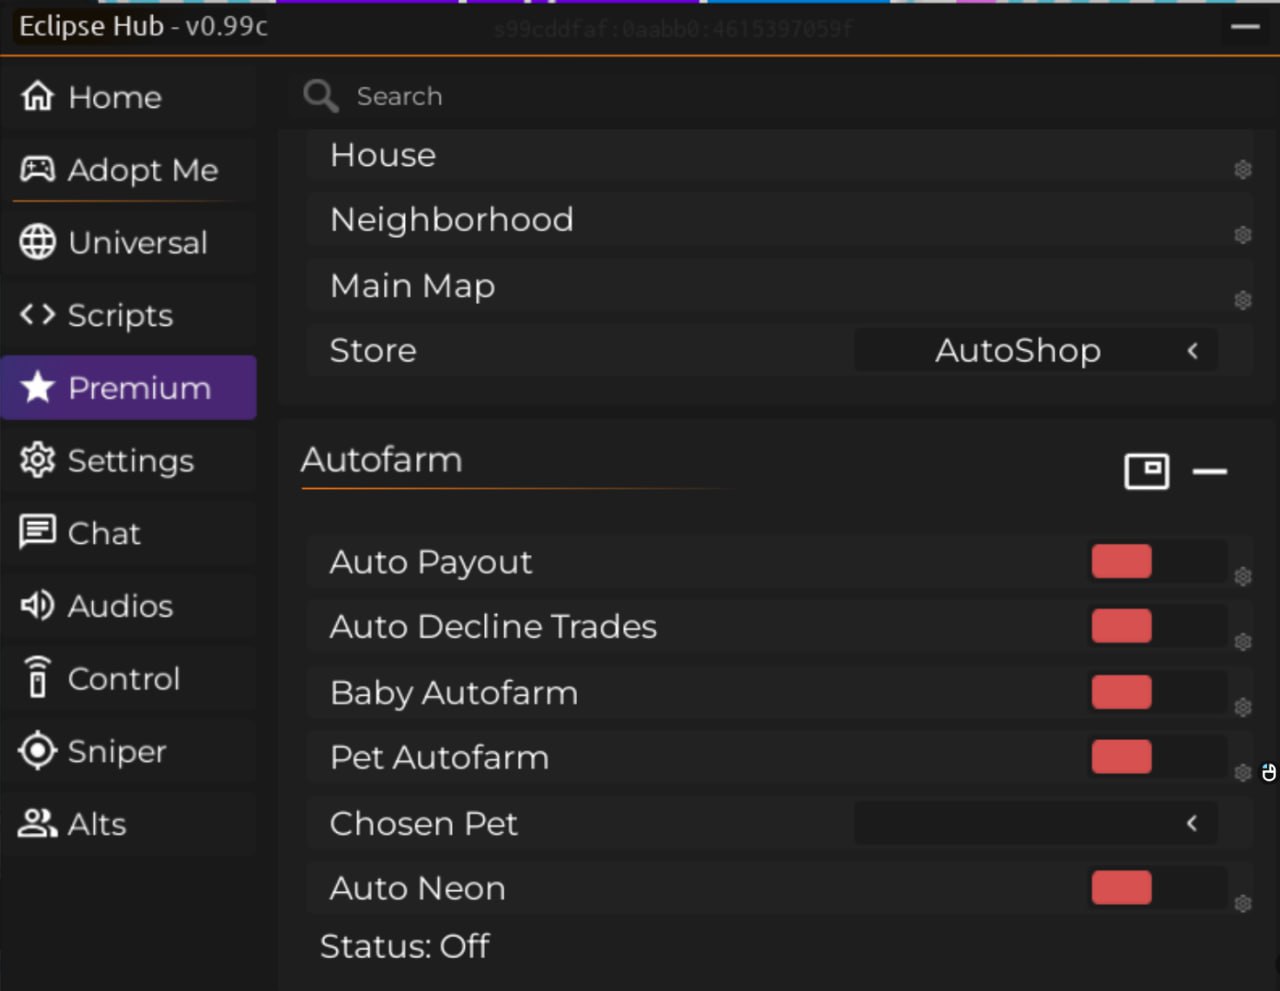This screenshot has width=1280, height=991.
Task: Click the Main Map teleport button
Action: (x=780, y=285)
